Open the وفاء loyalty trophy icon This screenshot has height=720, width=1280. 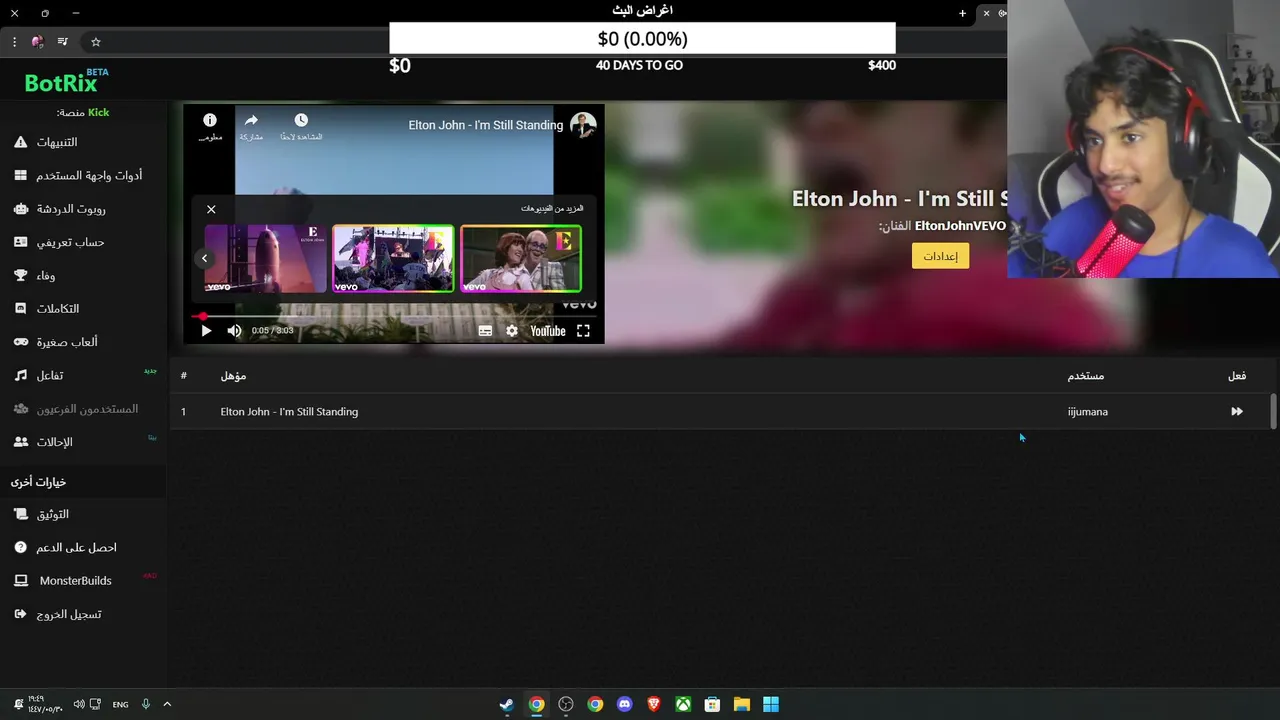(x=20, y=275)
